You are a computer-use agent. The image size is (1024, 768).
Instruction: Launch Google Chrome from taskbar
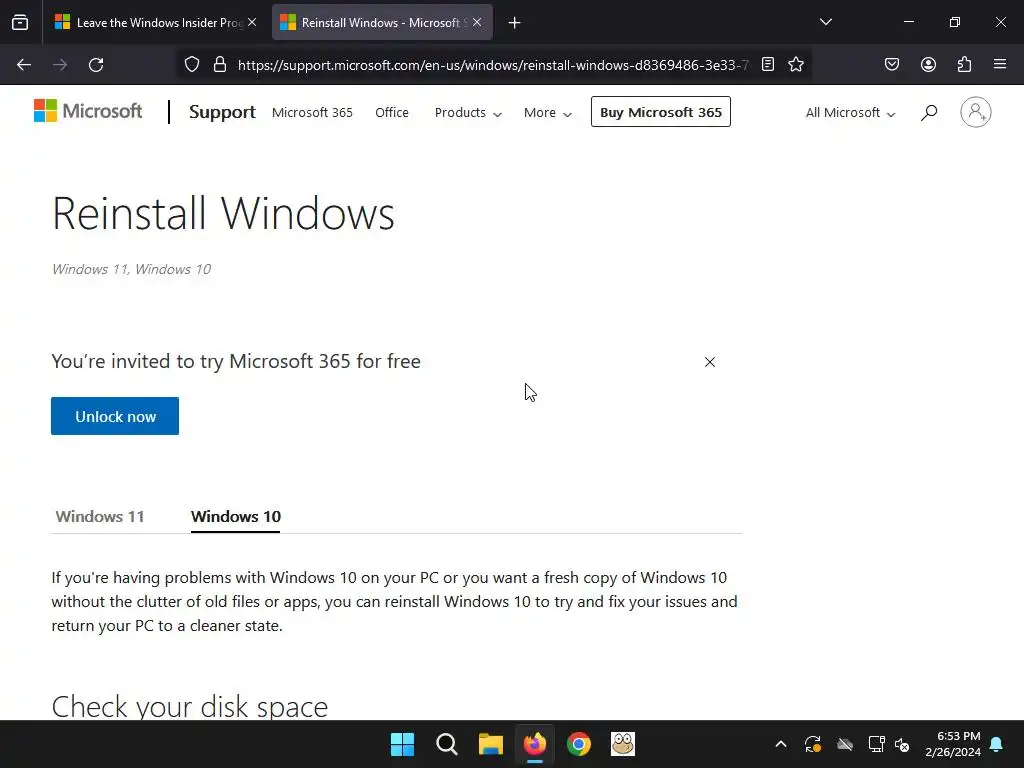(x=579, y=744)
